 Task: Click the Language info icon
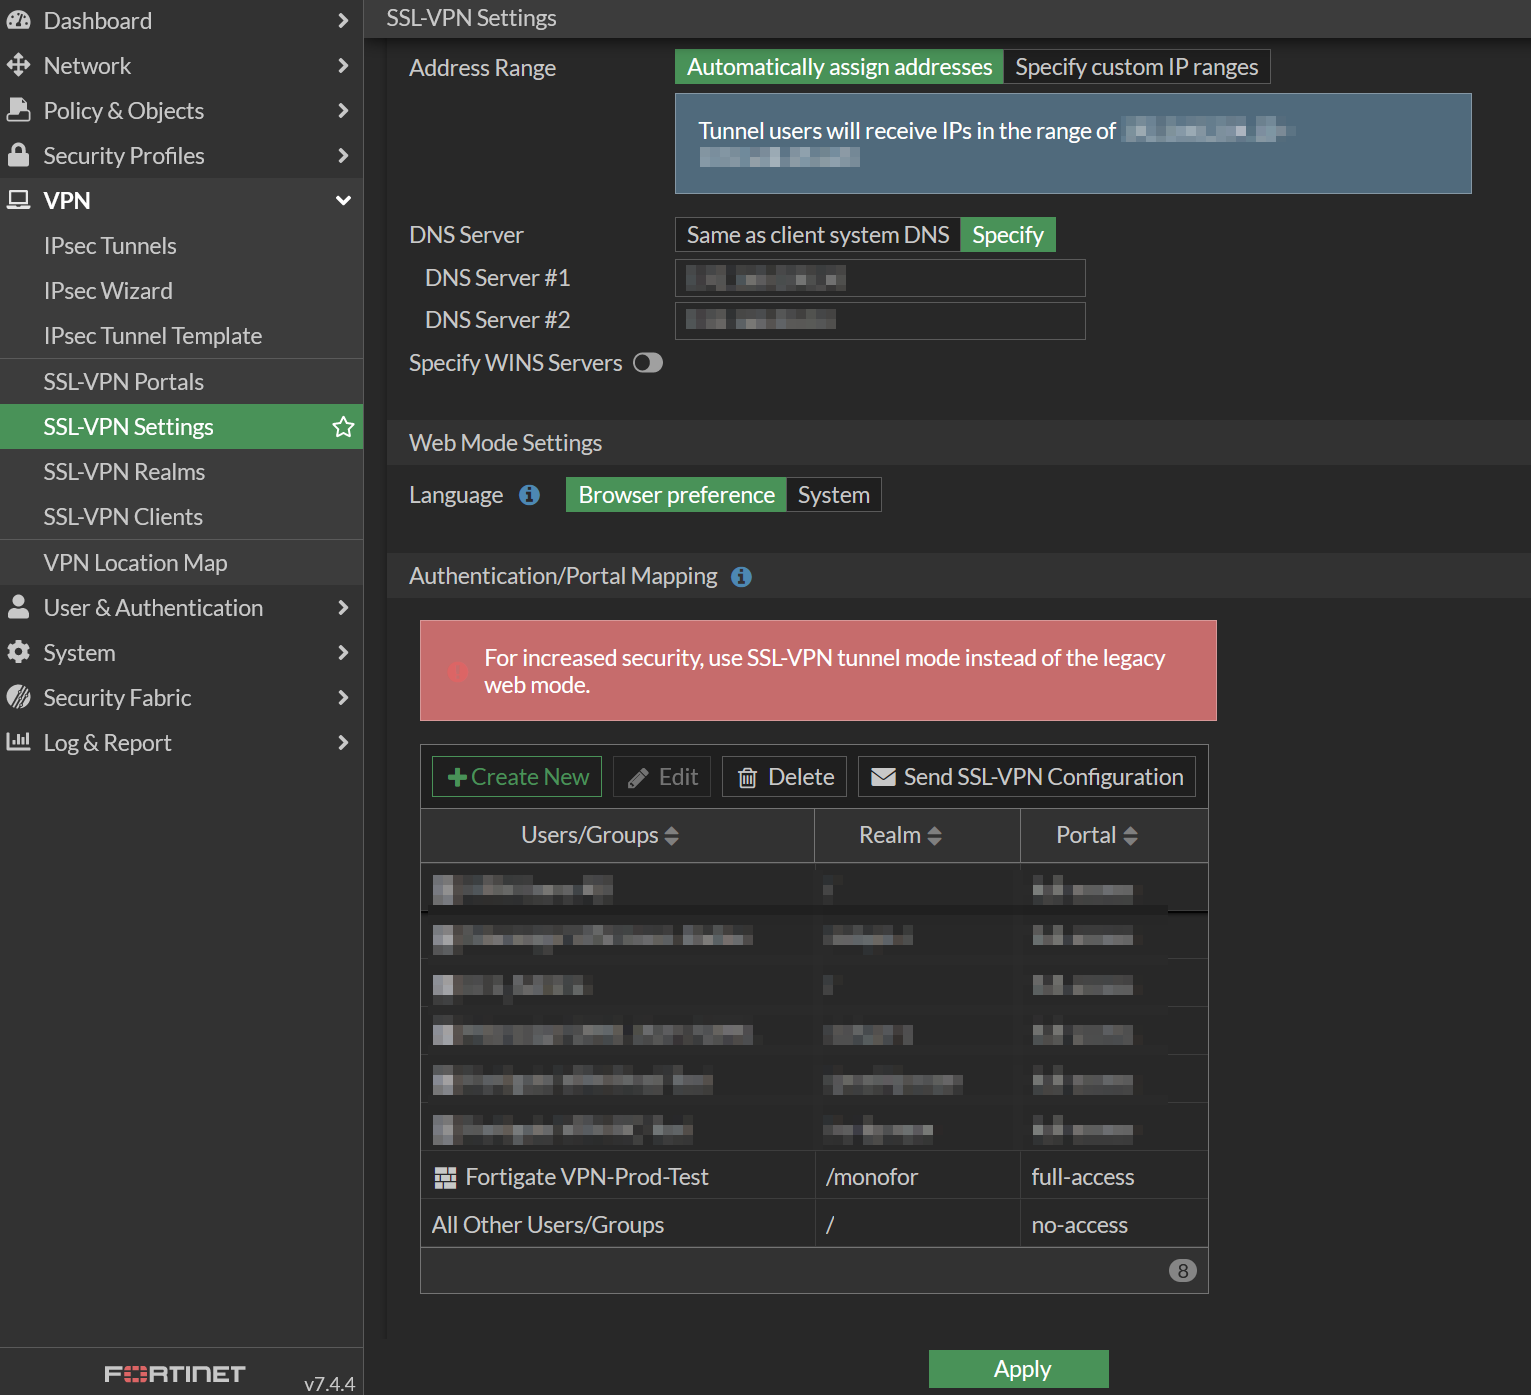[x=530, y=495]
